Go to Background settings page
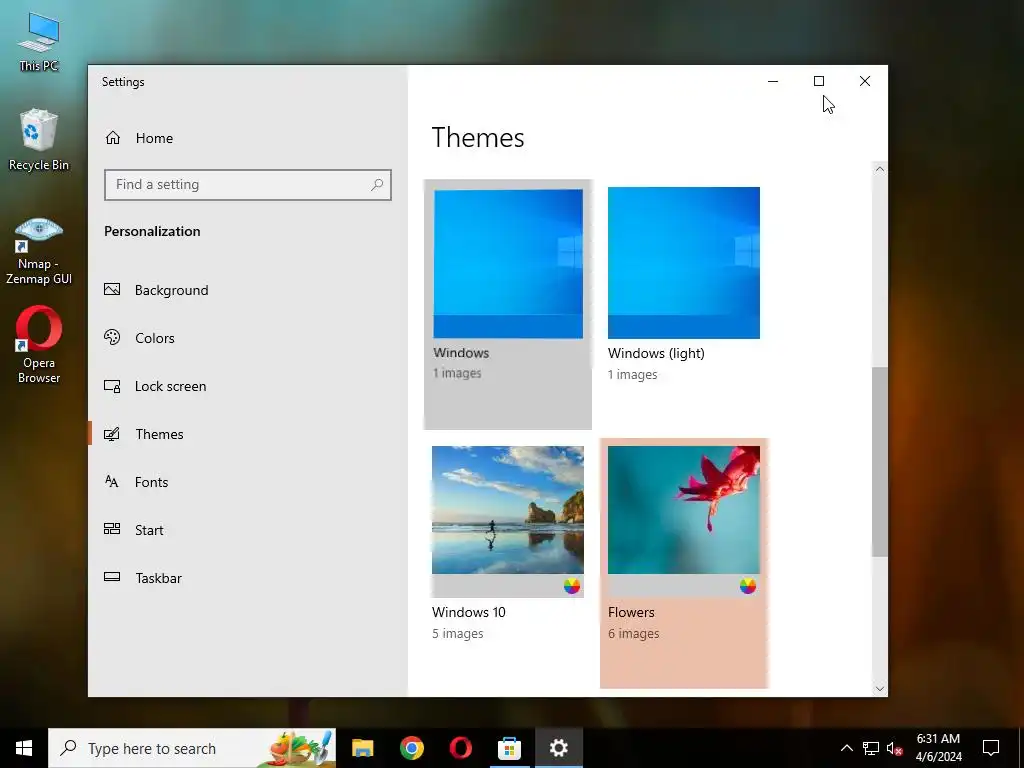Screen dimensions: 1024x768 (171, 290)
